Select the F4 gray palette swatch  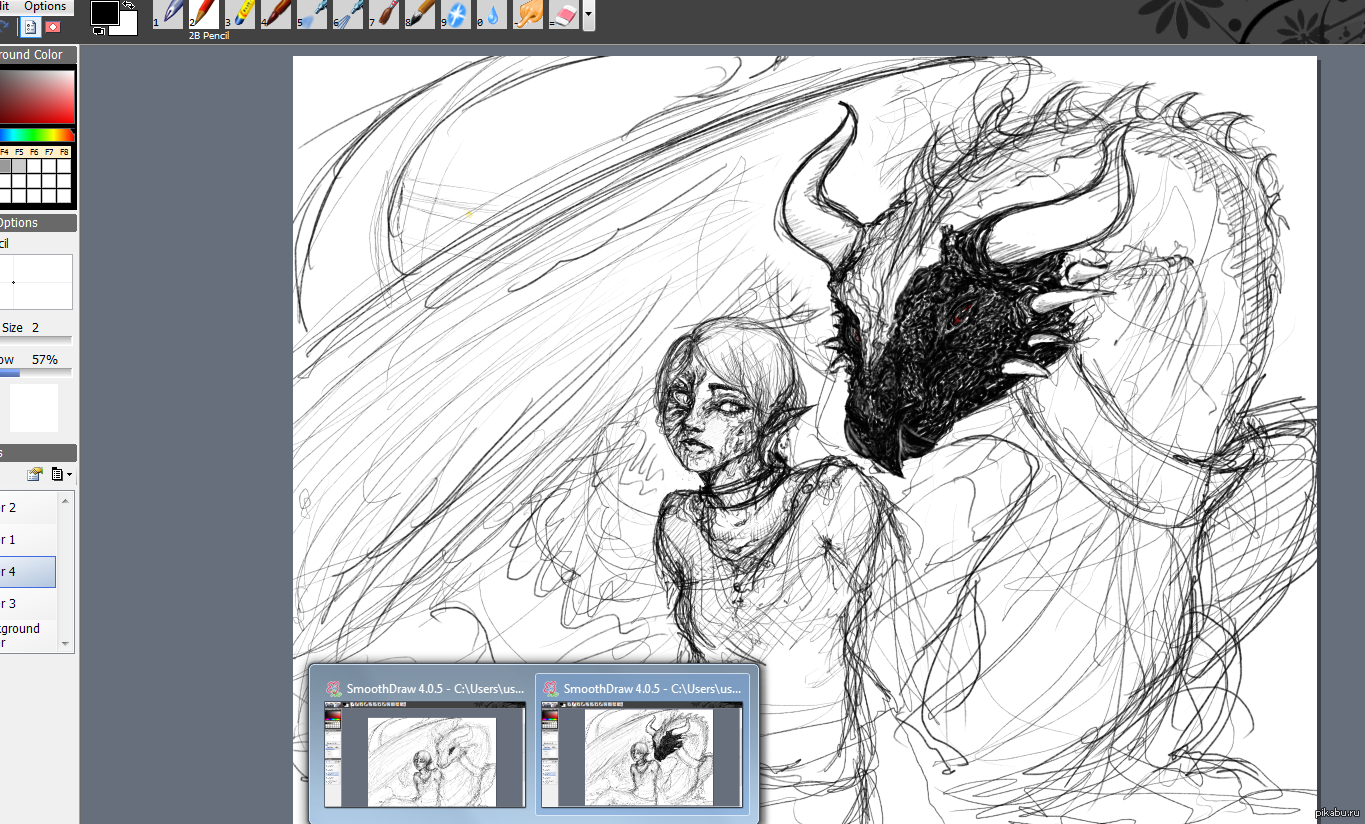[x=4, y=166]
